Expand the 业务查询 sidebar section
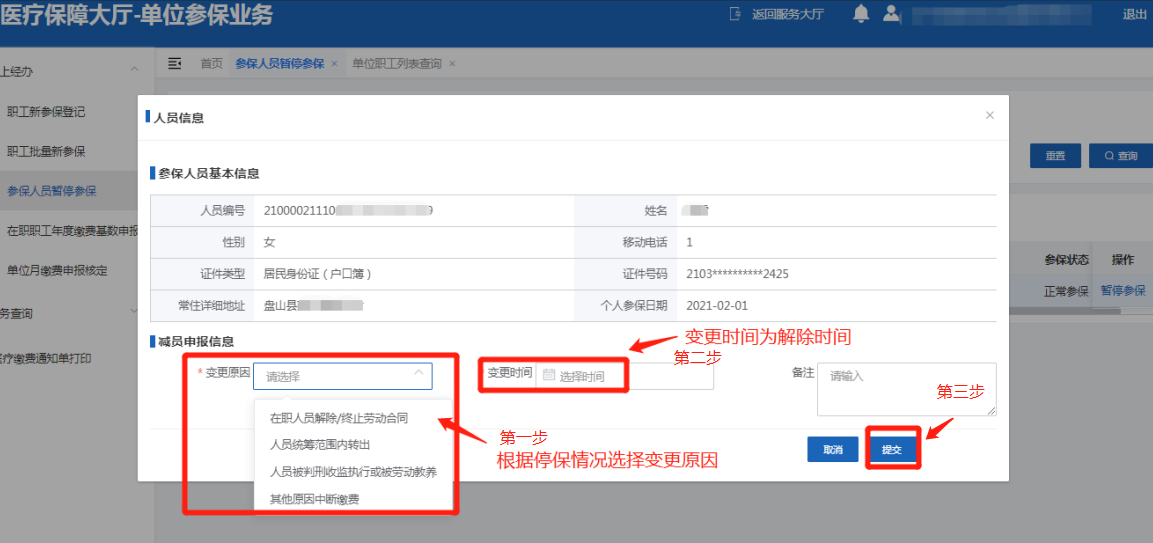 click(x=134, y=311)
